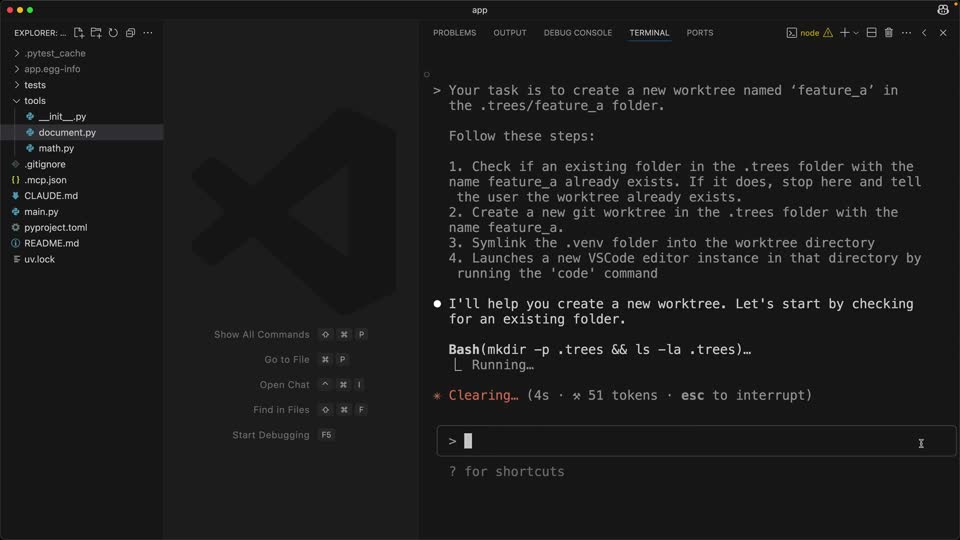Click the node terminal shell icon

point(792,33)
